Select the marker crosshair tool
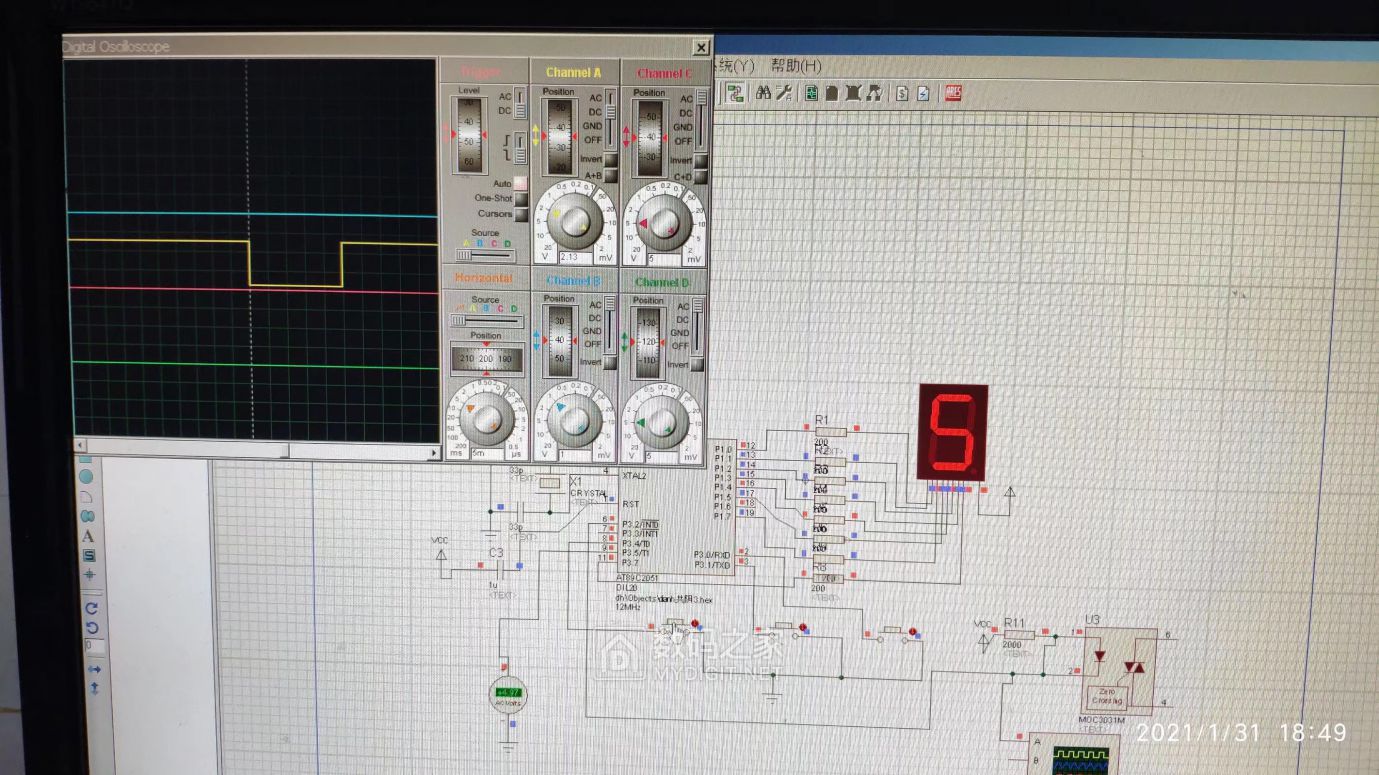Viewport: 1379px width, 775px height. [x=89, y=575]
